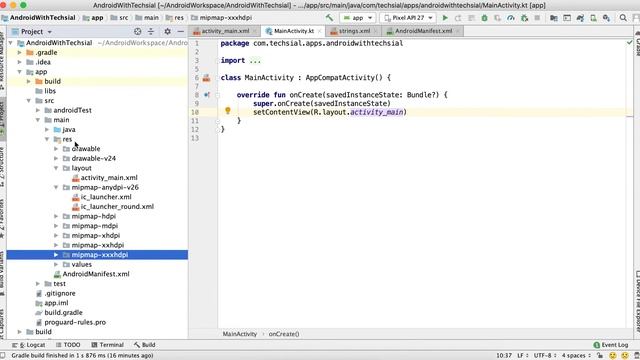Collapse the res folder
This screenshot has width=640, height=360.
point(47,139)
